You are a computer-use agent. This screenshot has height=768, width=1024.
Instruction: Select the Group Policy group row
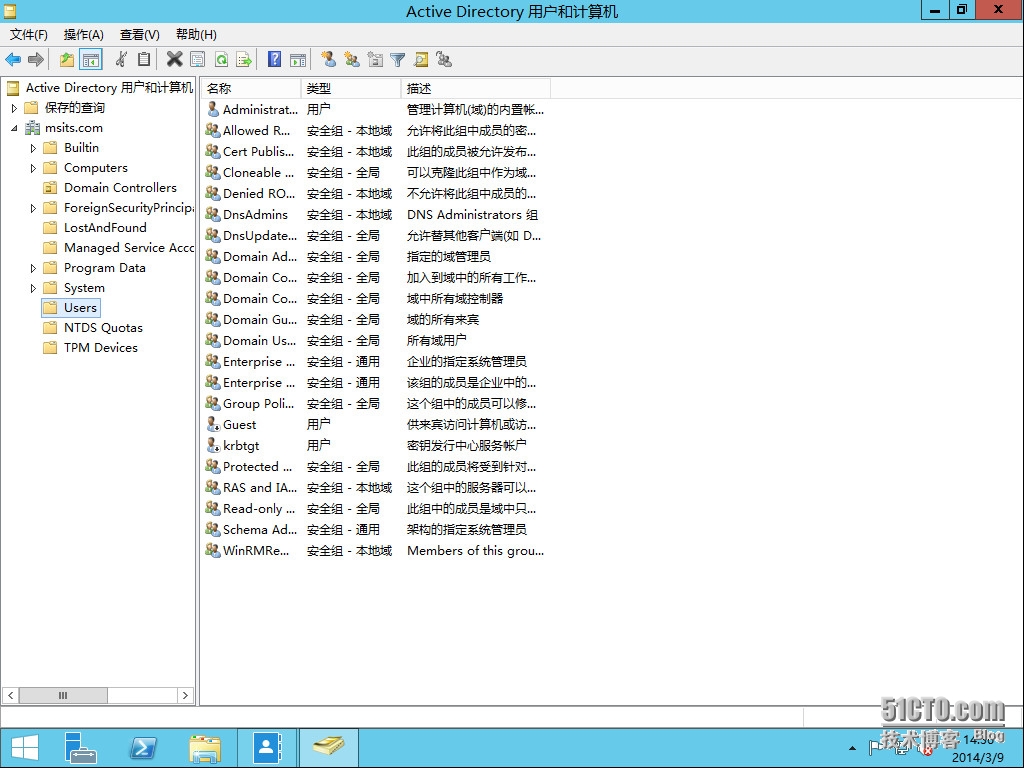pos(375,404)
